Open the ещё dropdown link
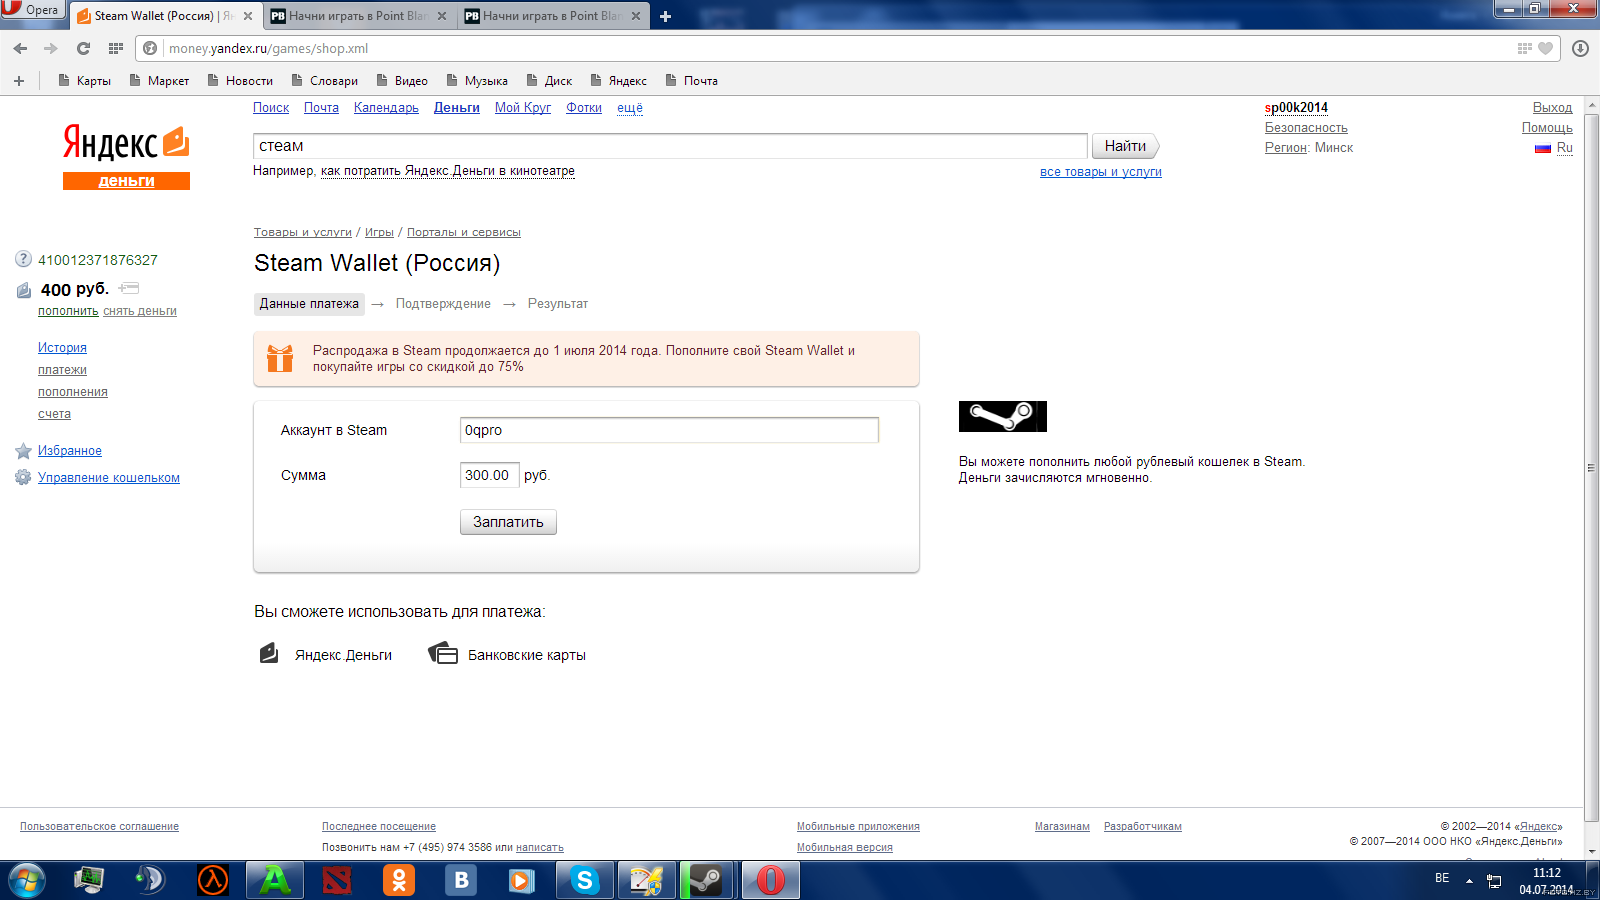The image size is (1600, 900). 630,108
